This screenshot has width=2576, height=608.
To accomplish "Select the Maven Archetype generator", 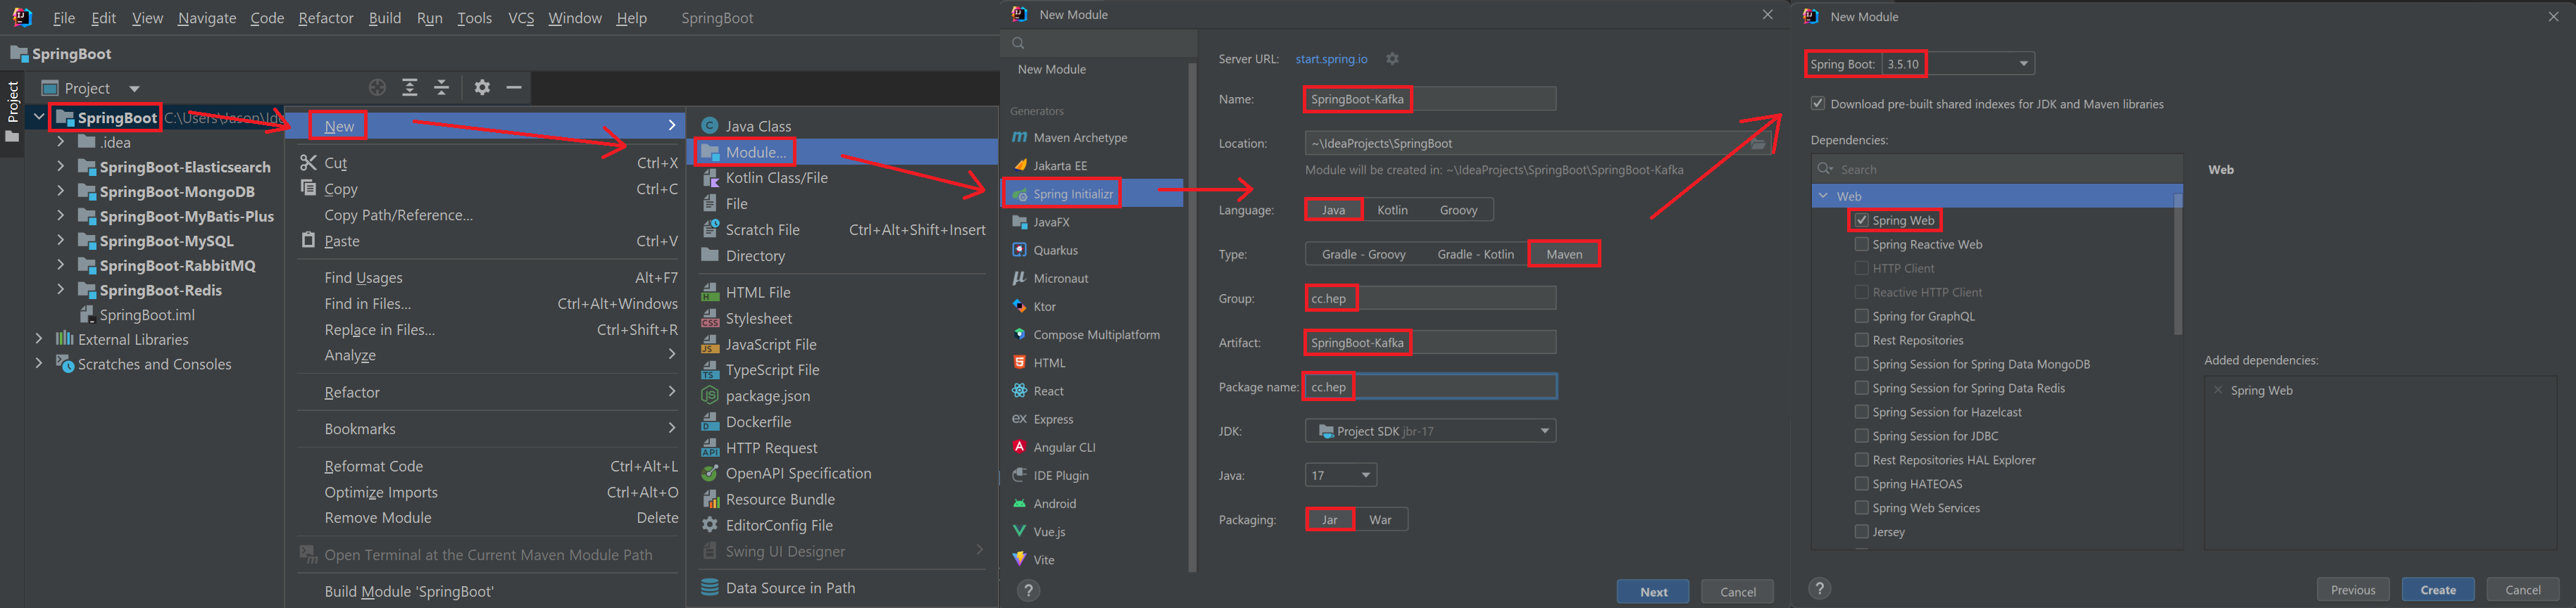I will pyautogui.click(x=1079, y=138).
